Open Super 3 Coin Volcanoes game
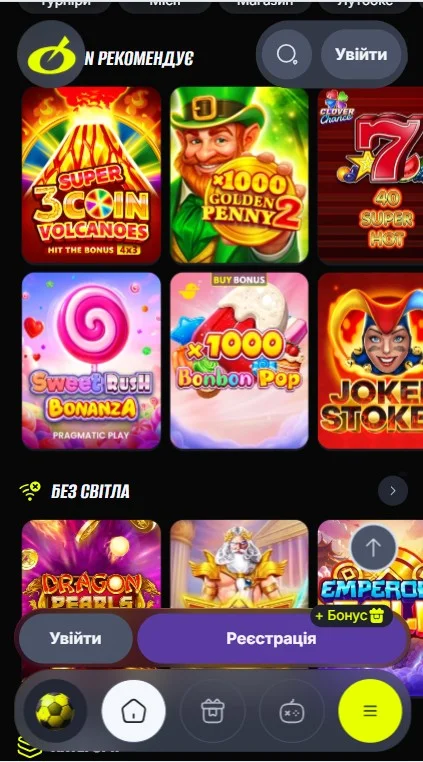The image size is (423, 762). click(x=91, y=175)
